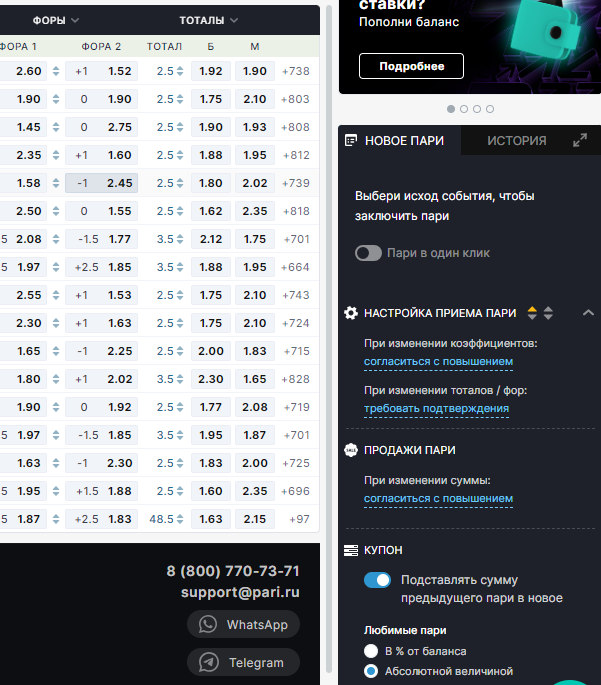This screenshot has height=685, width=601.
Task: Go to second banner slide dot
Action: pos(464,109)
